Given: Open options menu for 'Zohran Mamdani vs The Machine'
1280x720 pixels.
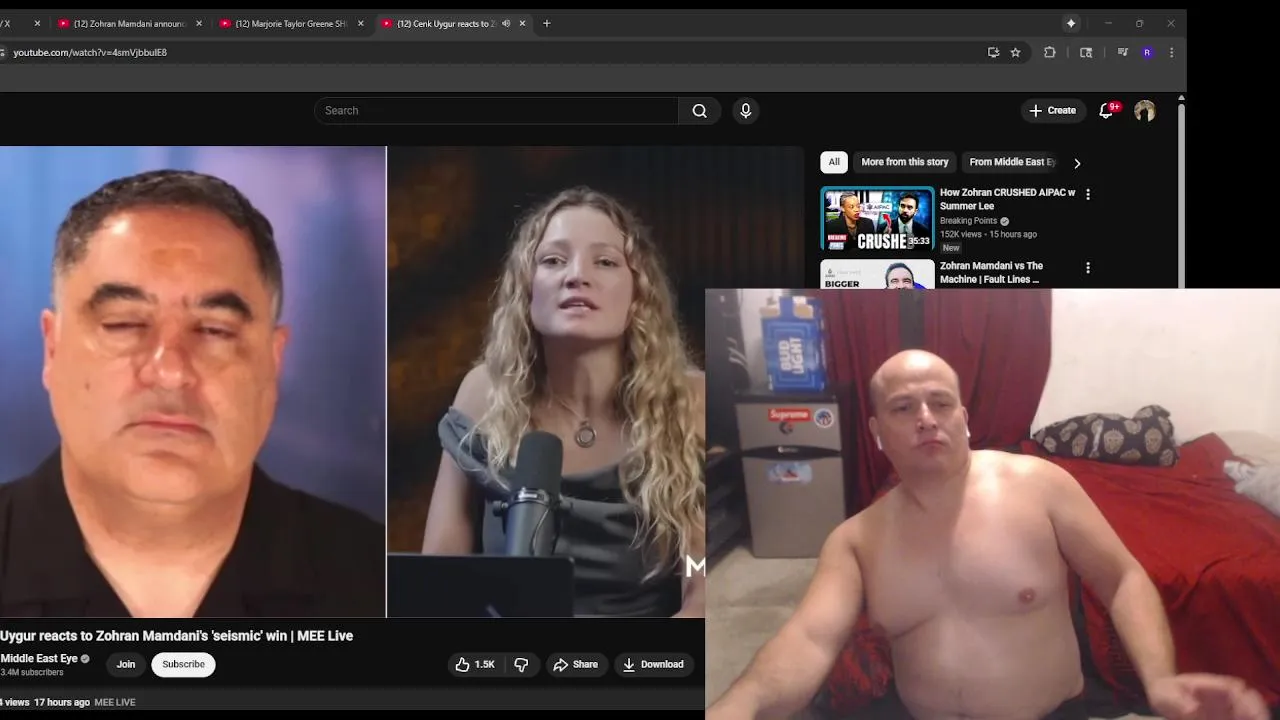Looking at the screenshot, I should click(x=1088, y=268).
